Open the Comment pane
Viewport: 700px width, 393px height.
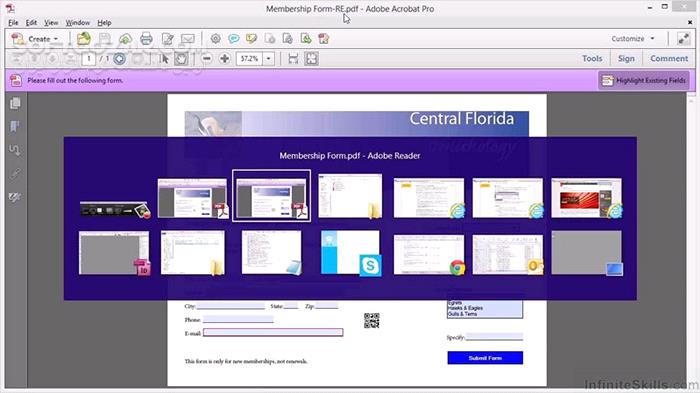point(669,59)
